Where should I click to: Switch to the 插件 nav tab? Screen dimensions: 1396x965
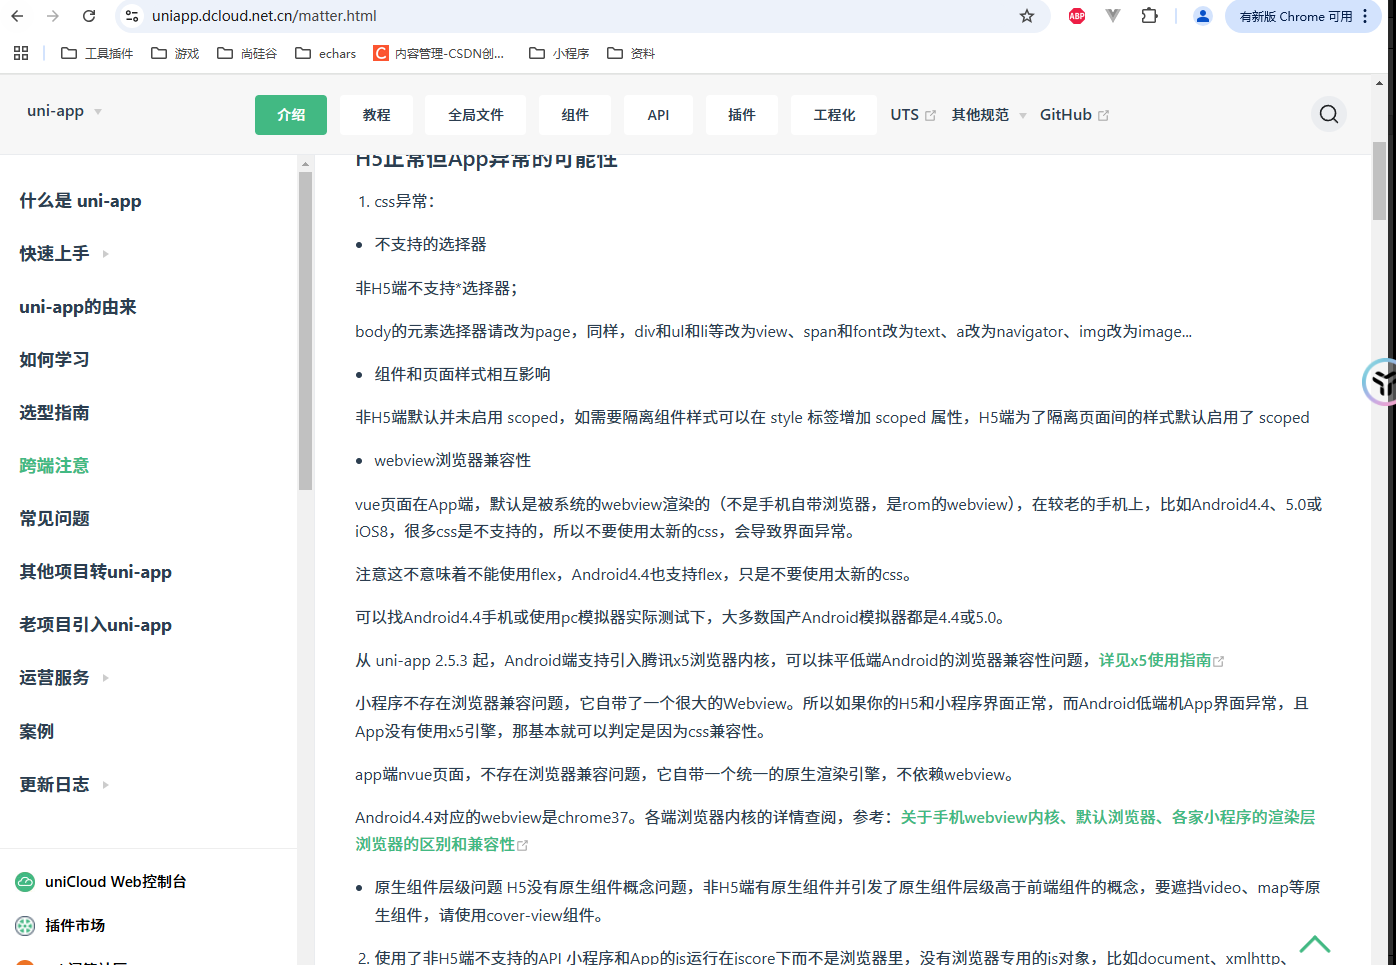coord(741,115)
